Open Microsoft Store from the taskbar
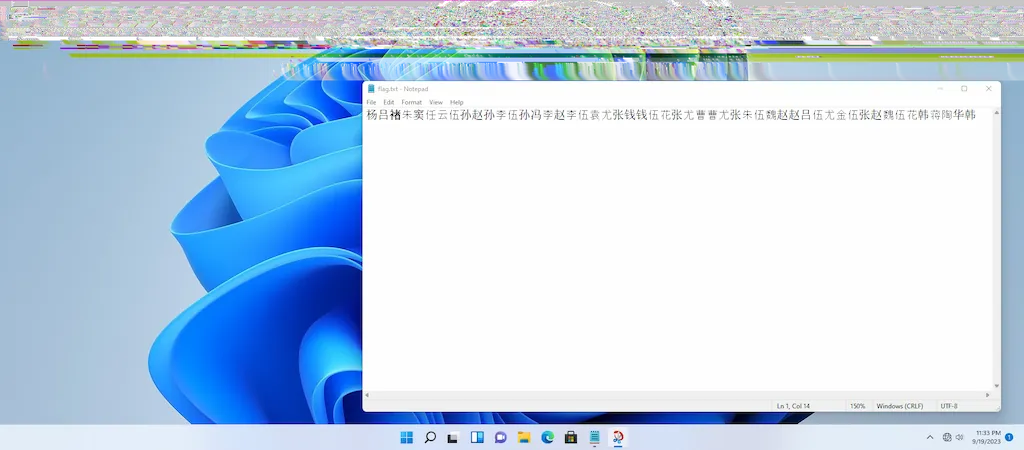Viewport: 1024px width, 450px height. pyautogui.click(x=571, y=437)
